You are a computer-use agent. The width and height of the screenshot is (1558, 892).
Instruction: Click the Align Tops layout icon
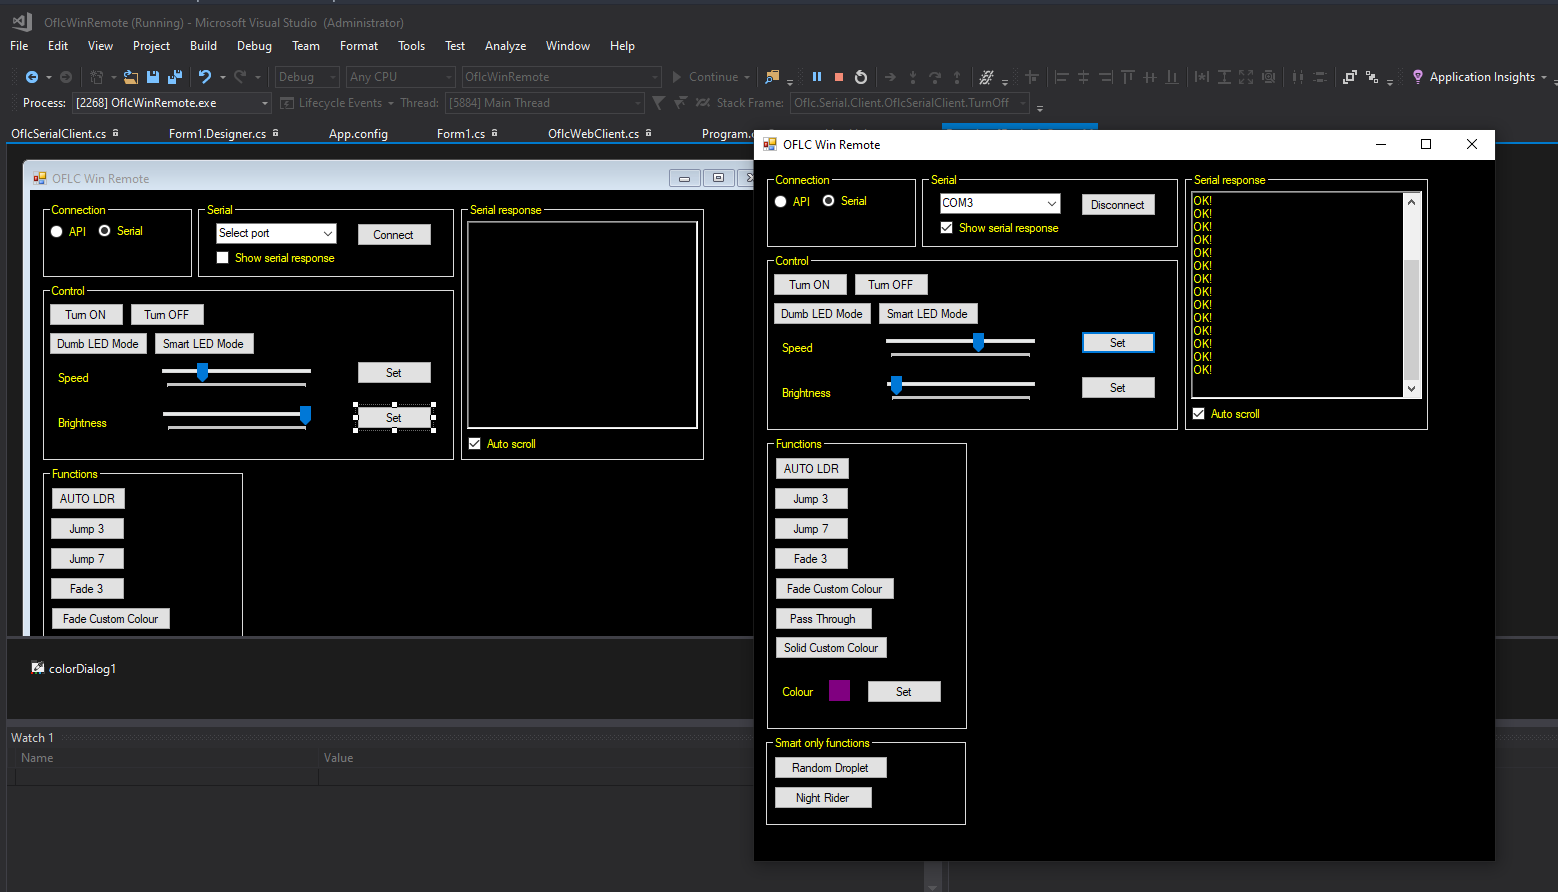click(x=1128, y=77)
